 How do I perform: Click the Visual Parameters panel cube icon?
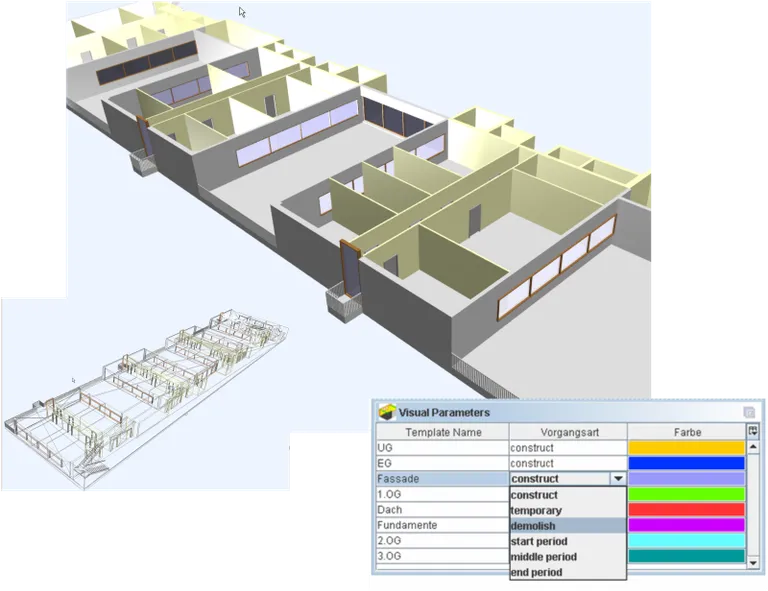(386, 411)
